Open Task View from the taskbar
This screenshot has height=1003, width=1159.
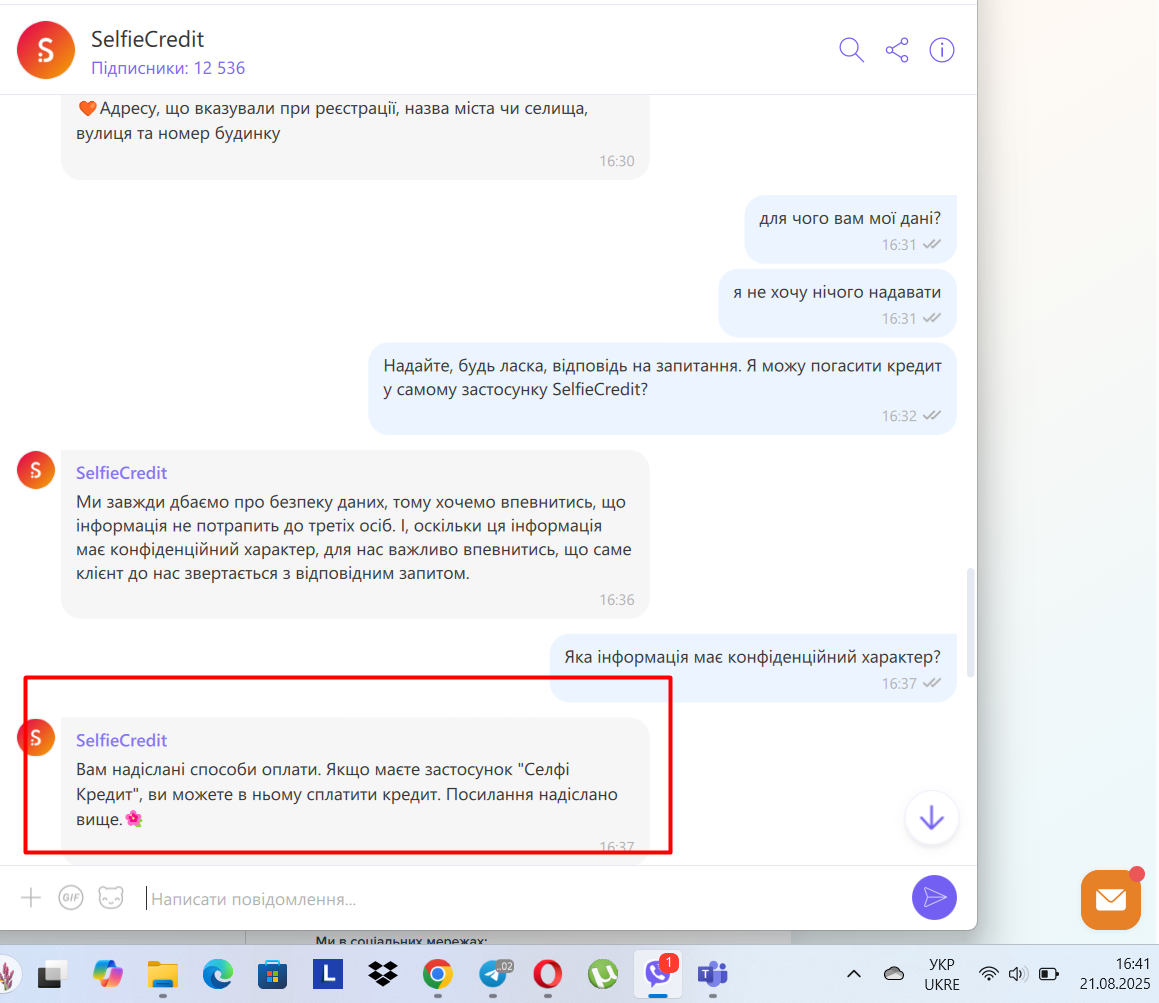click(x=53, y=973)
